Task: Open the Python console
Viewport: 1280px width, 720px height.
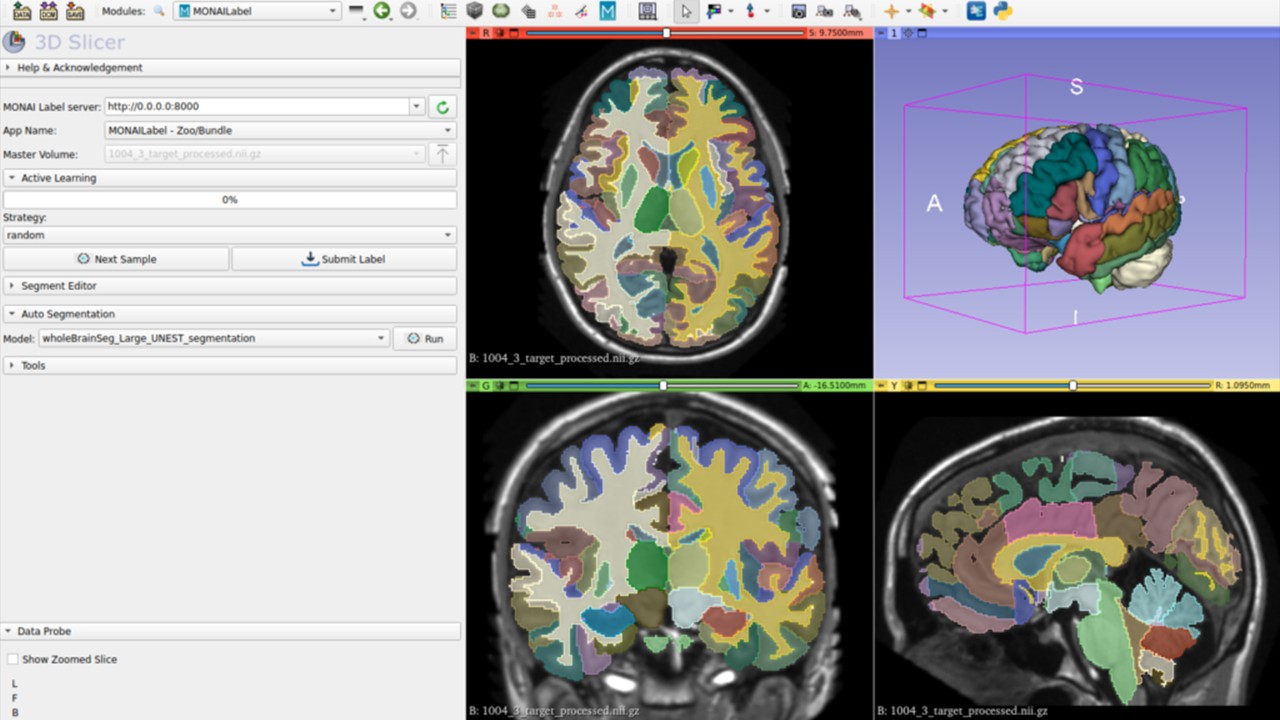Action: coord(1003,11)
